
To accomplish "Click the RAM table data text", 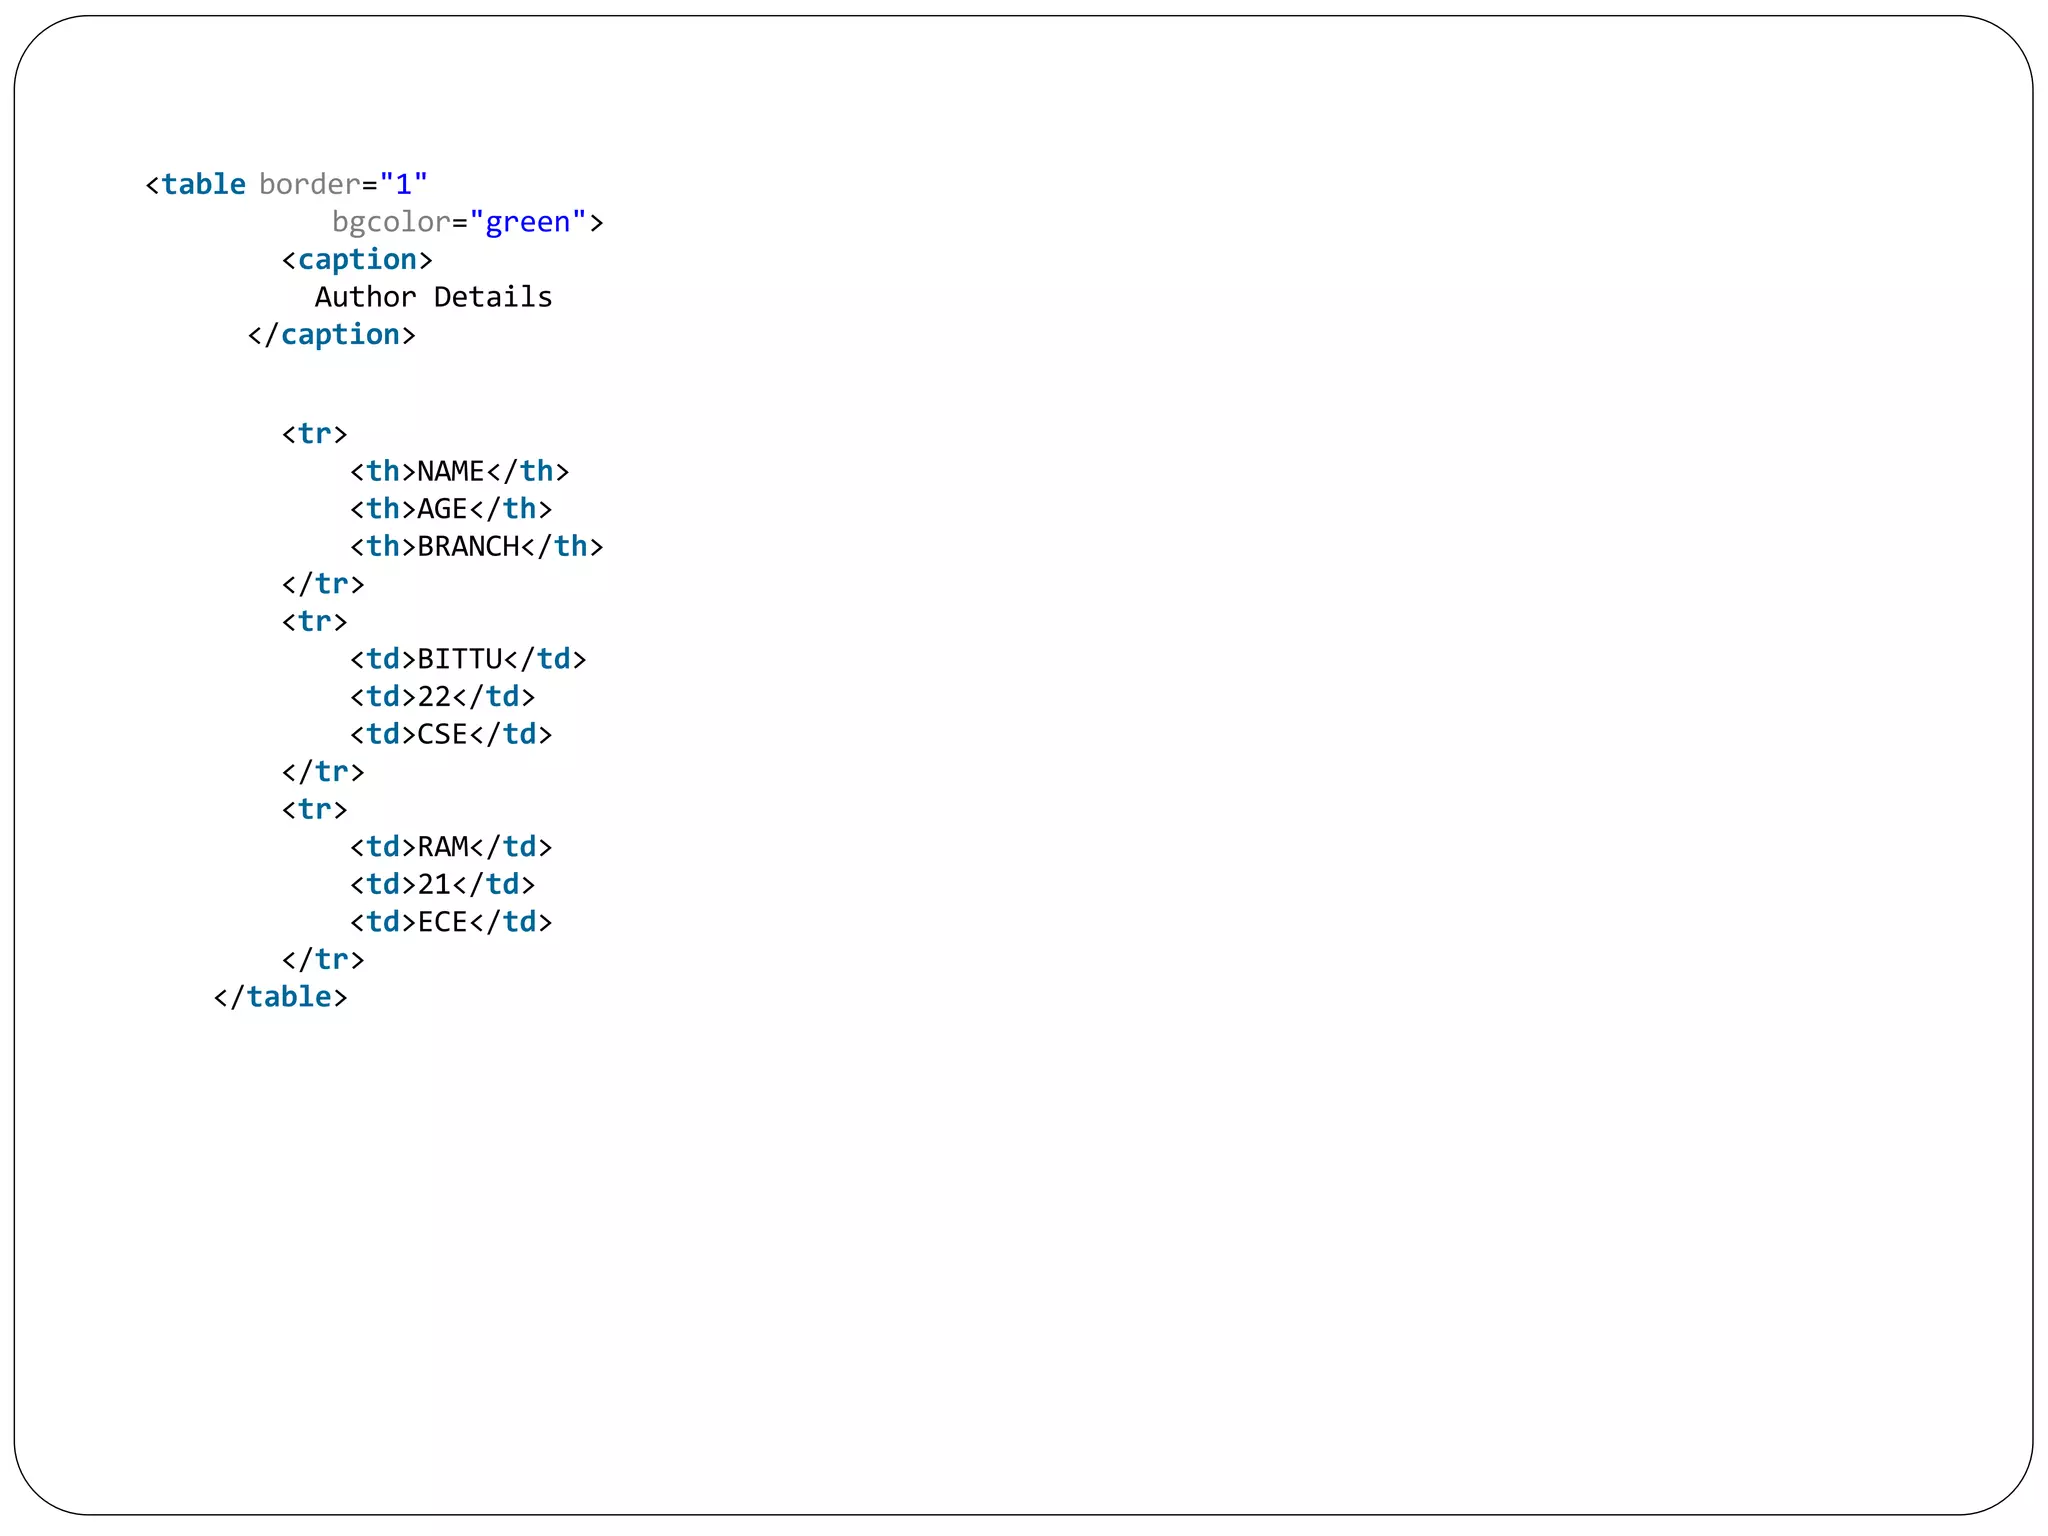I will point(442,847).
